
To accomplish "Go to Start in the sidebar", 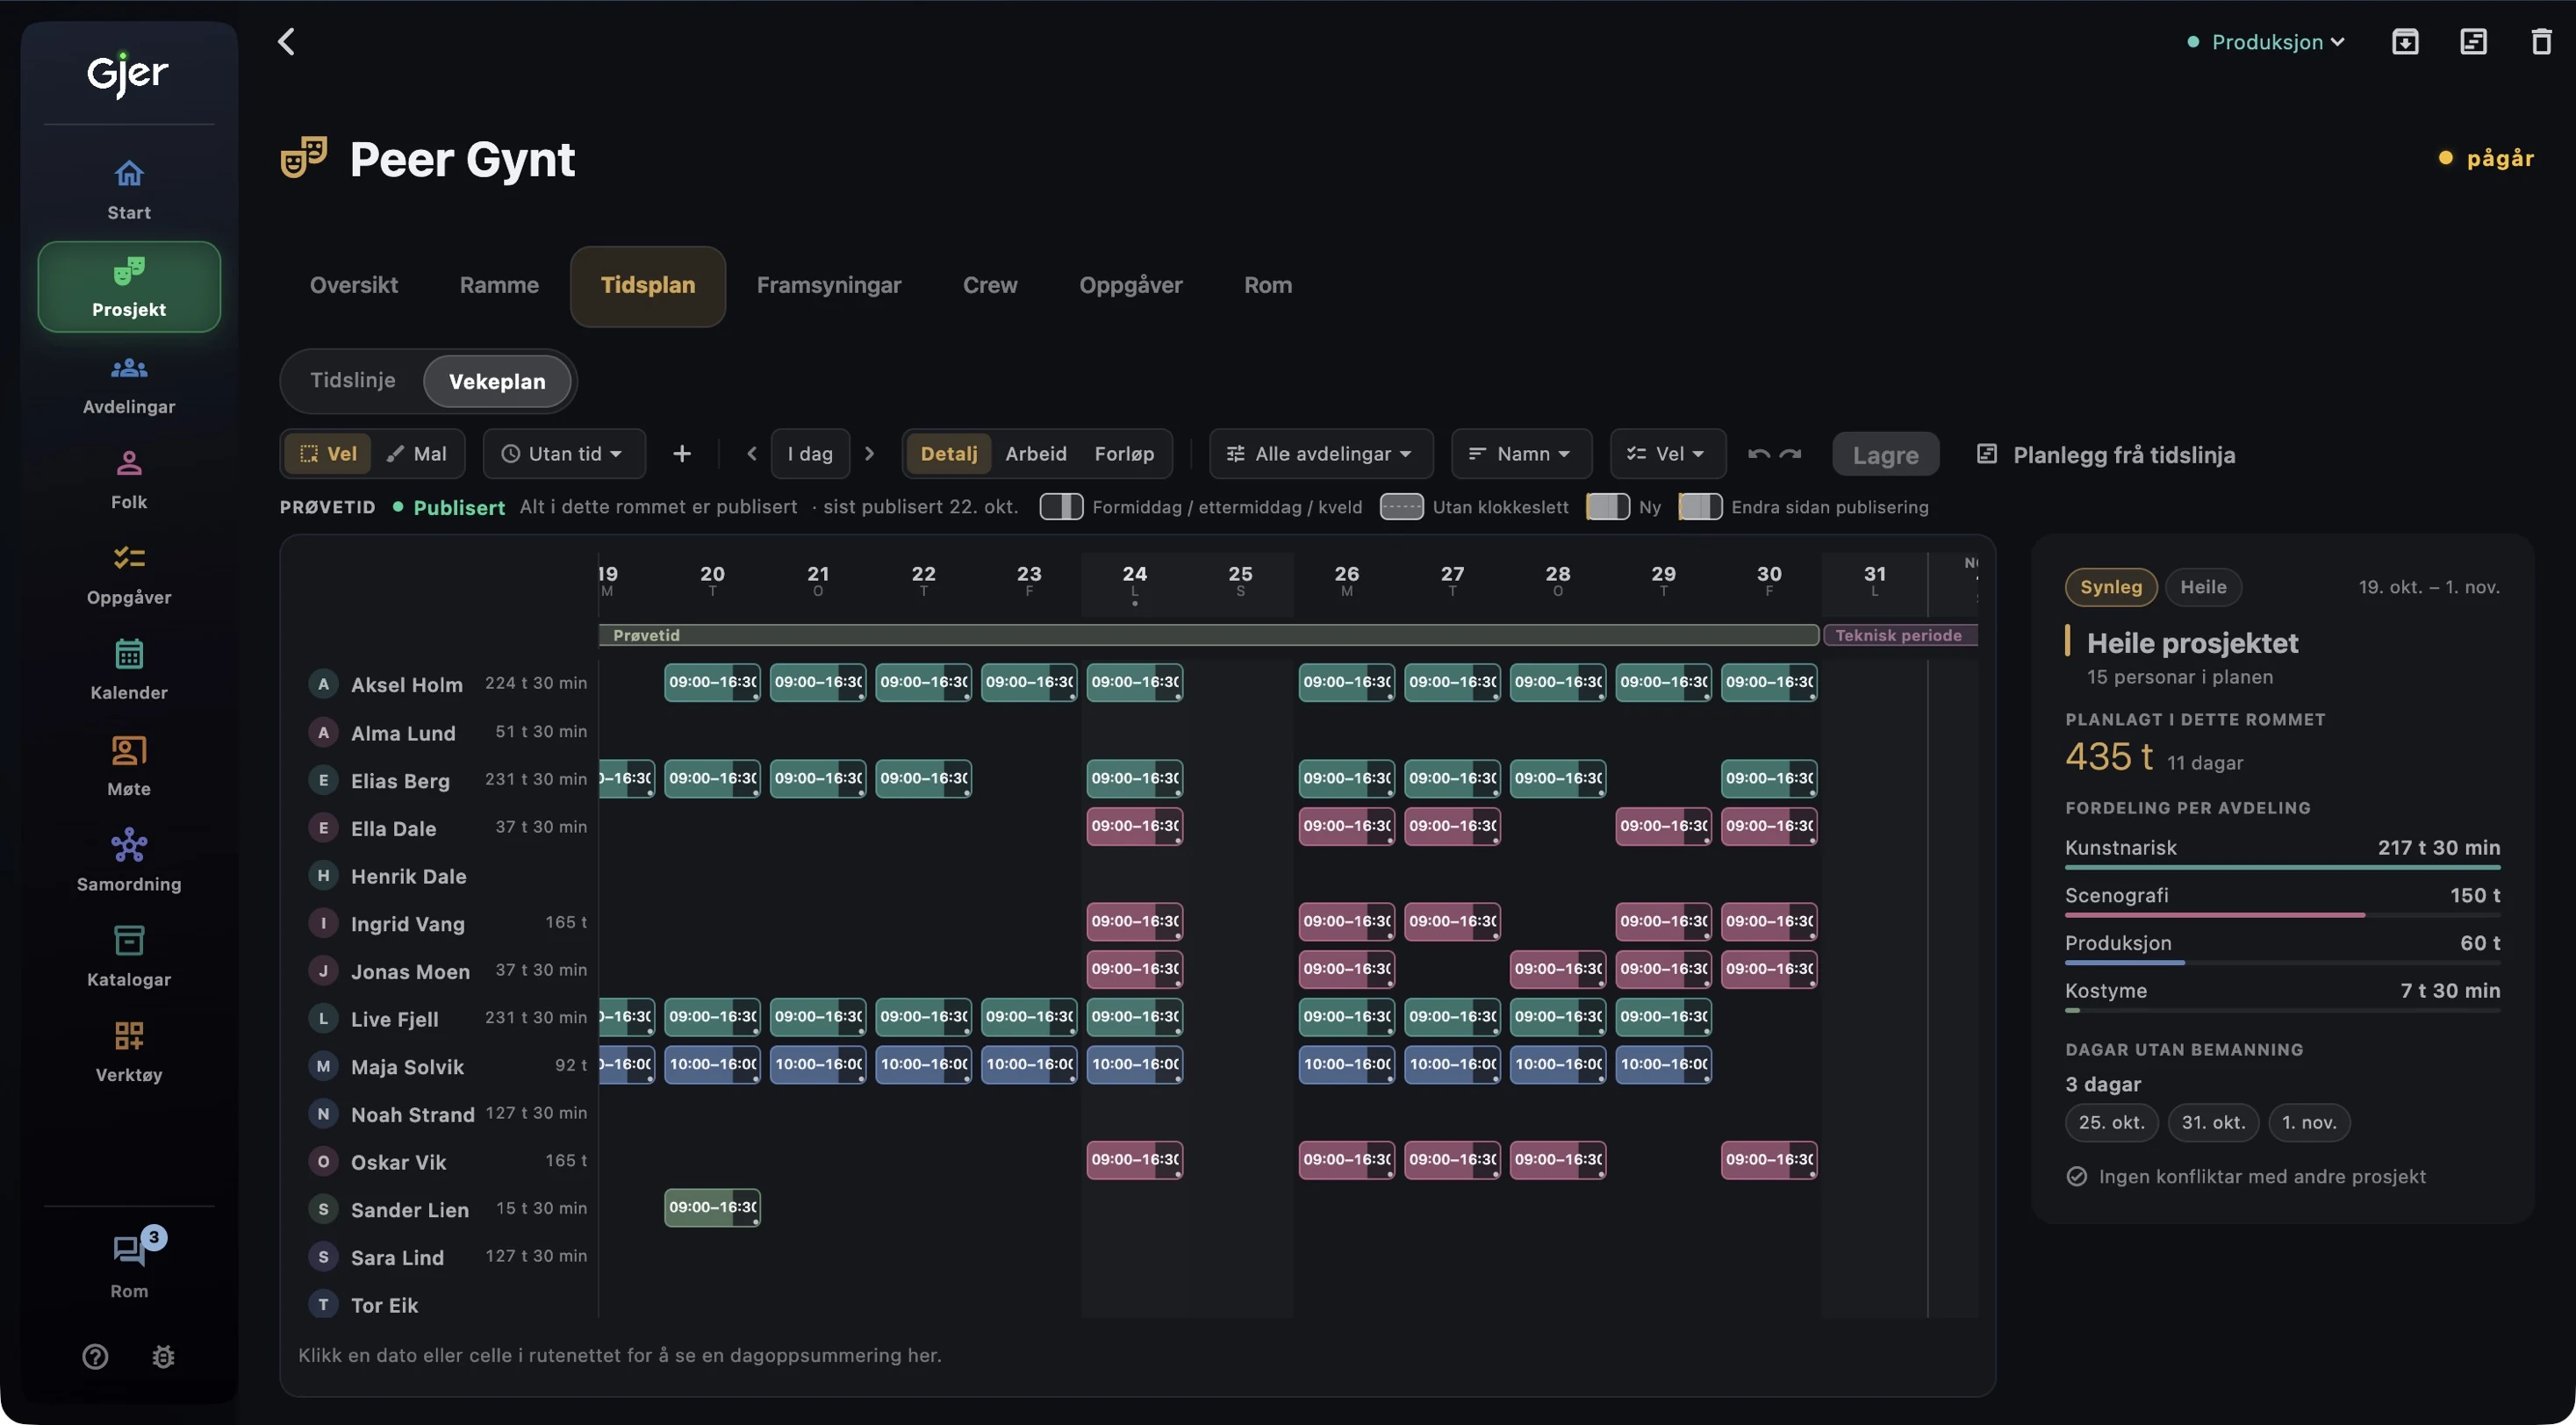I will pos(129,189).
